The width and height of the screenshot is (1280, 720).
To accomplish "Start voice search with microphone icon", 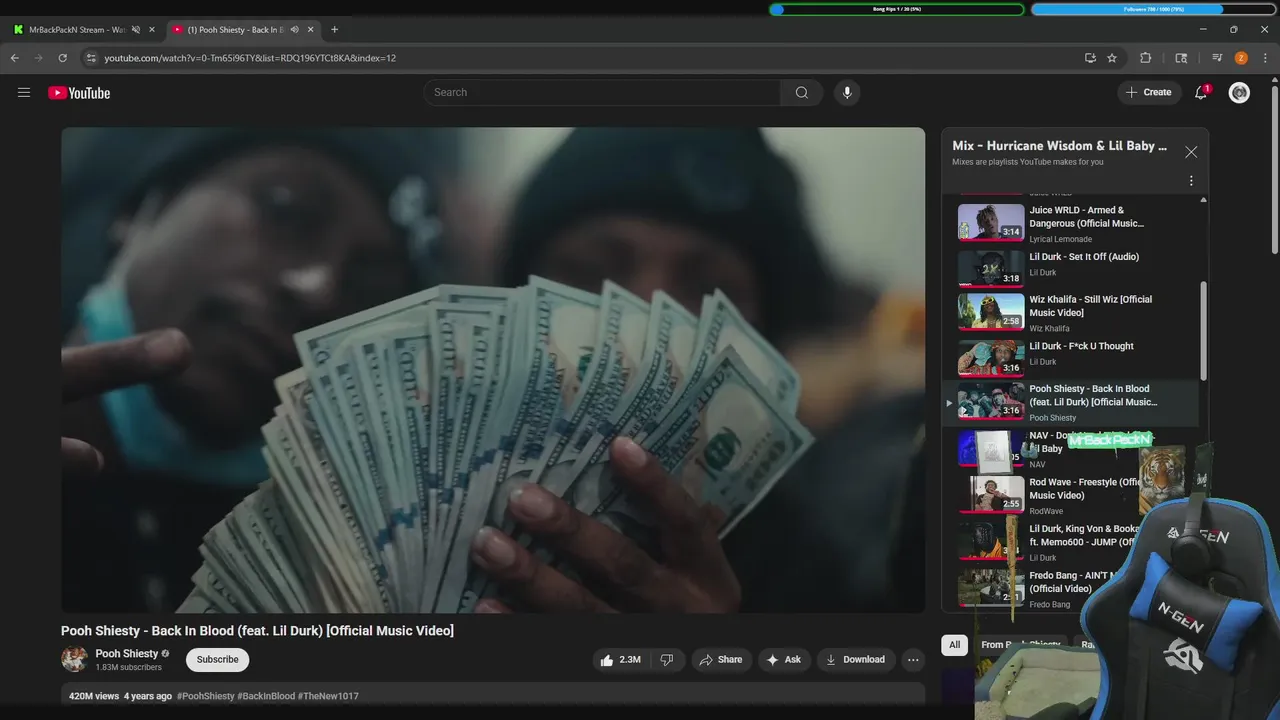I will point(847,93).
